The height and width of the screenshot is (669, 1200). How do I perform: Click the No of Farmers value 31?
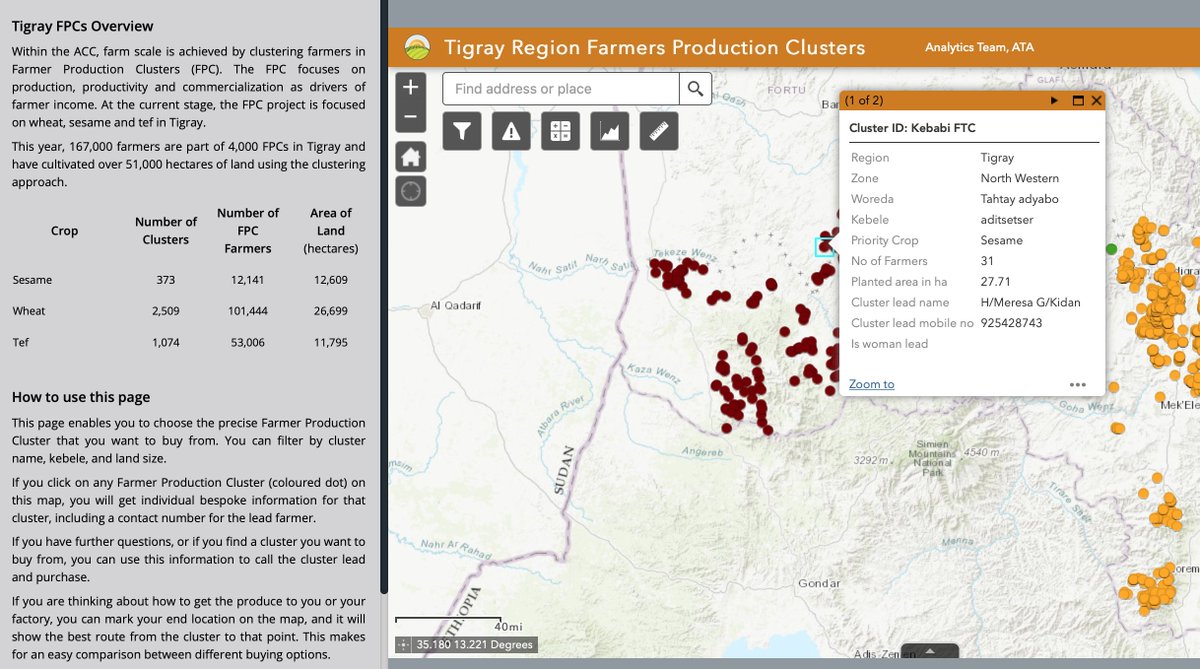coord(987,261)
